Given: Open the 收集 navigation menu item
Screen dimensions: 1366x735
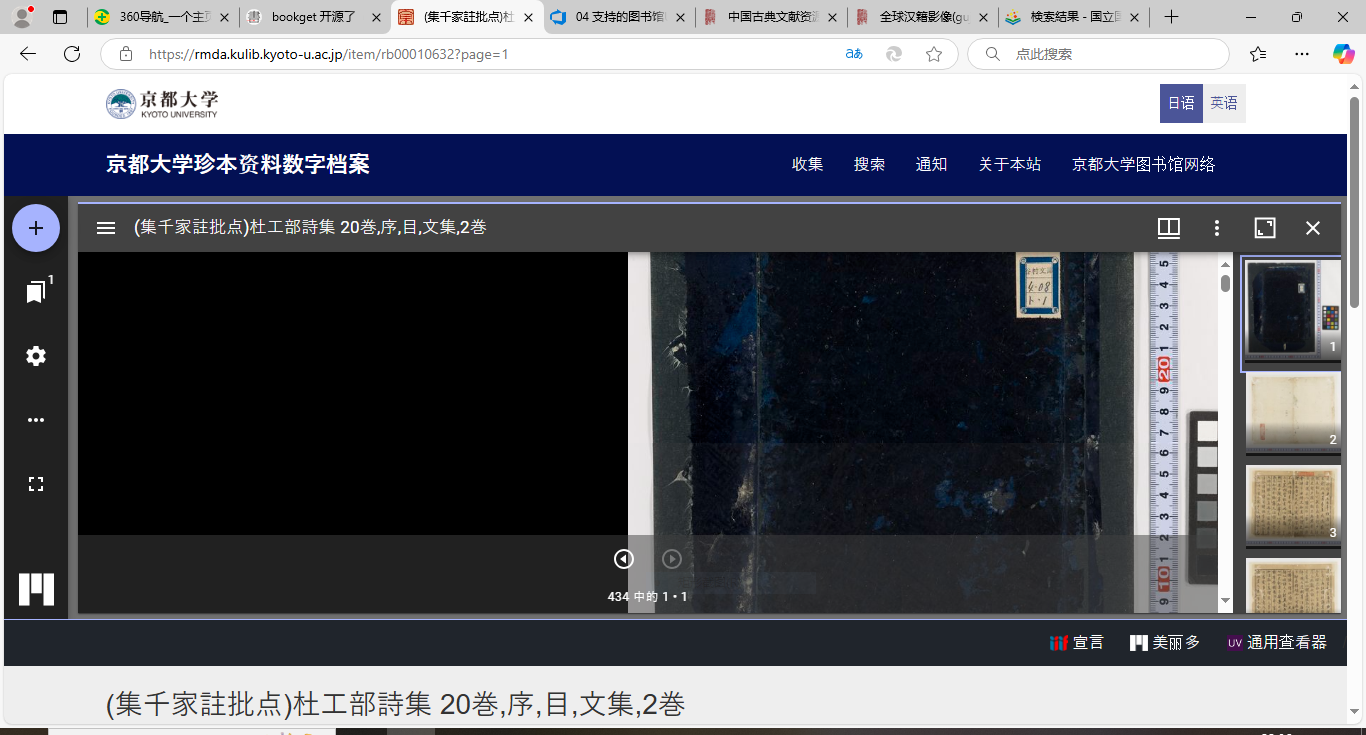Looking at the screenshot, I should coord(807,164).
